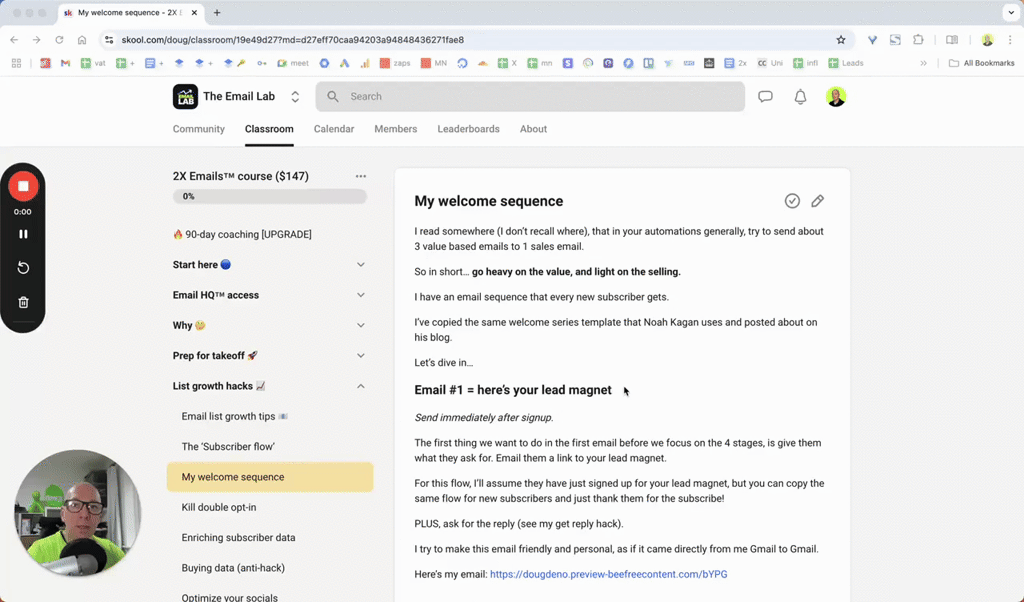Open The Email Lab community switcher

click(x=295, y=97)
